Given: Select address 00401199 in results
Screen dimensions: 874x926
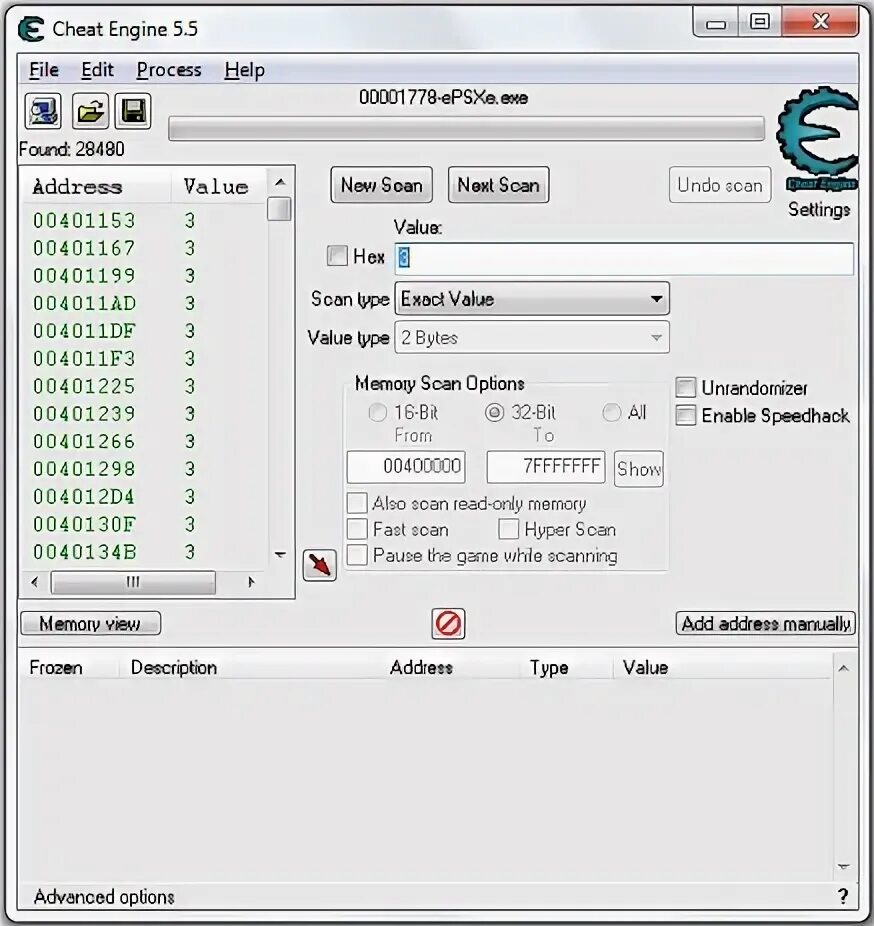Looking at the screenshot, I should coord(84,276).
